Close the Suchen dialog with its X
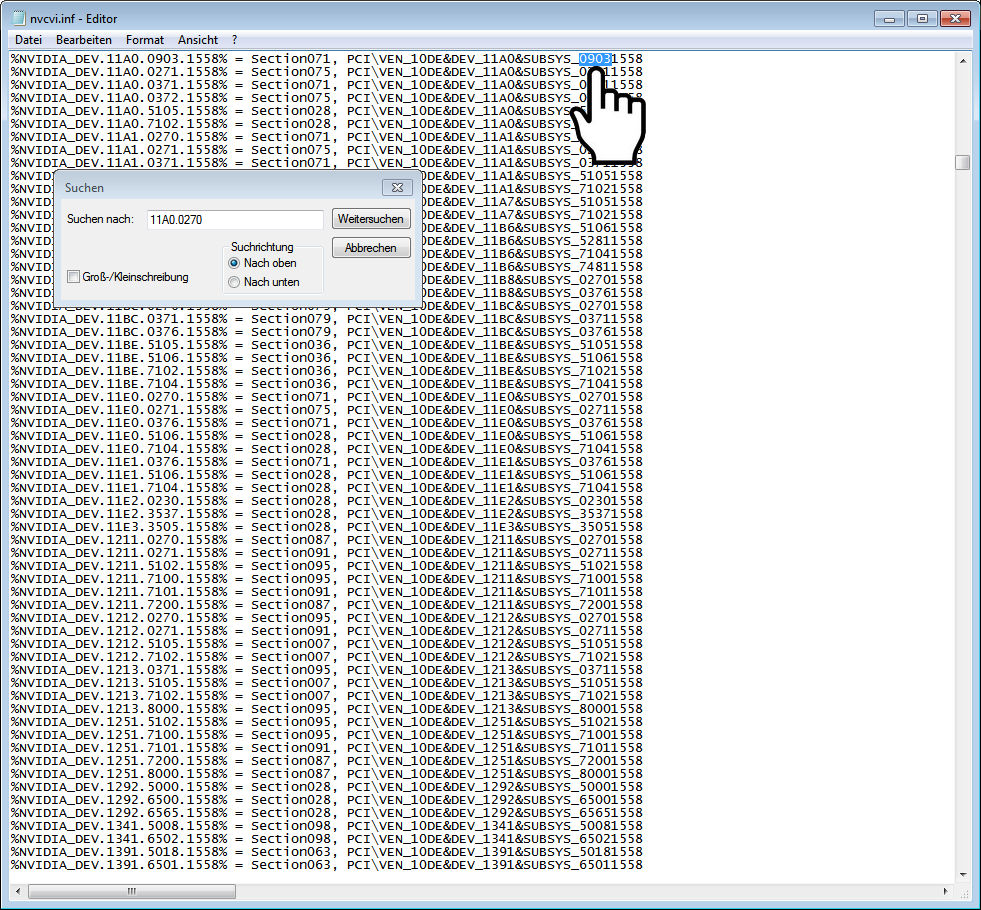981x910 pixels. click(397, 187)
